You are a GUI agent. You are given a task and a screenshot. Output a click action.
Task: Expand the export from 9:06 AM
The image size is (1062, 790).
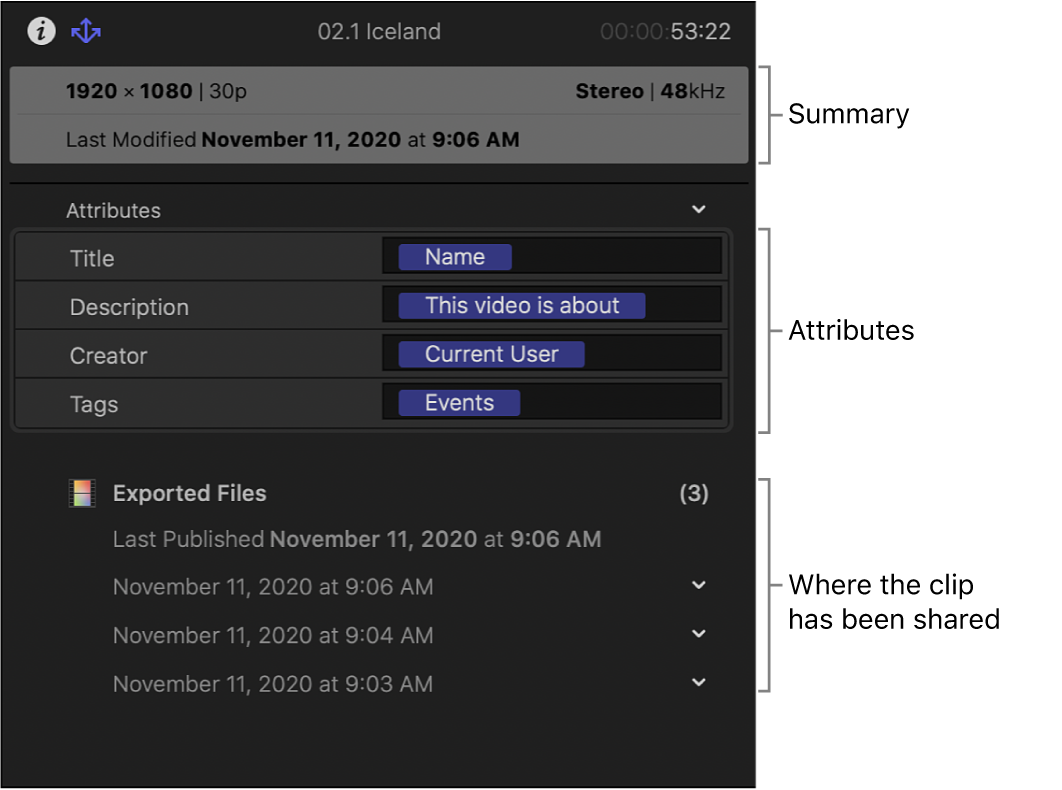coord(698,586)
